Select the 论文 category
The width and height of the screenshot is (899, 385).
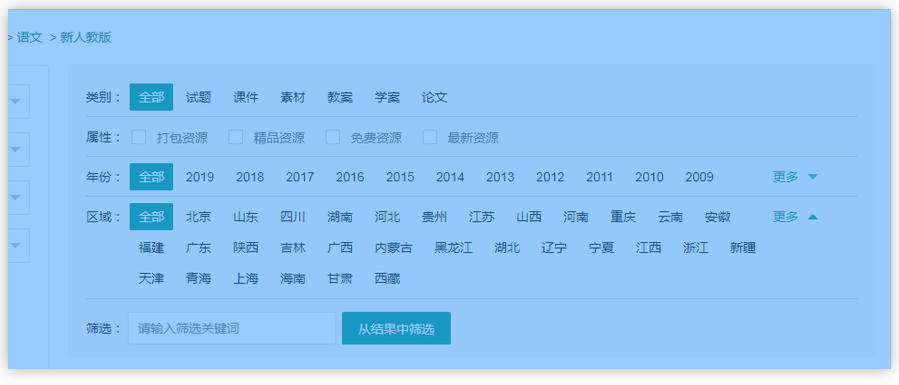point(434,97)
